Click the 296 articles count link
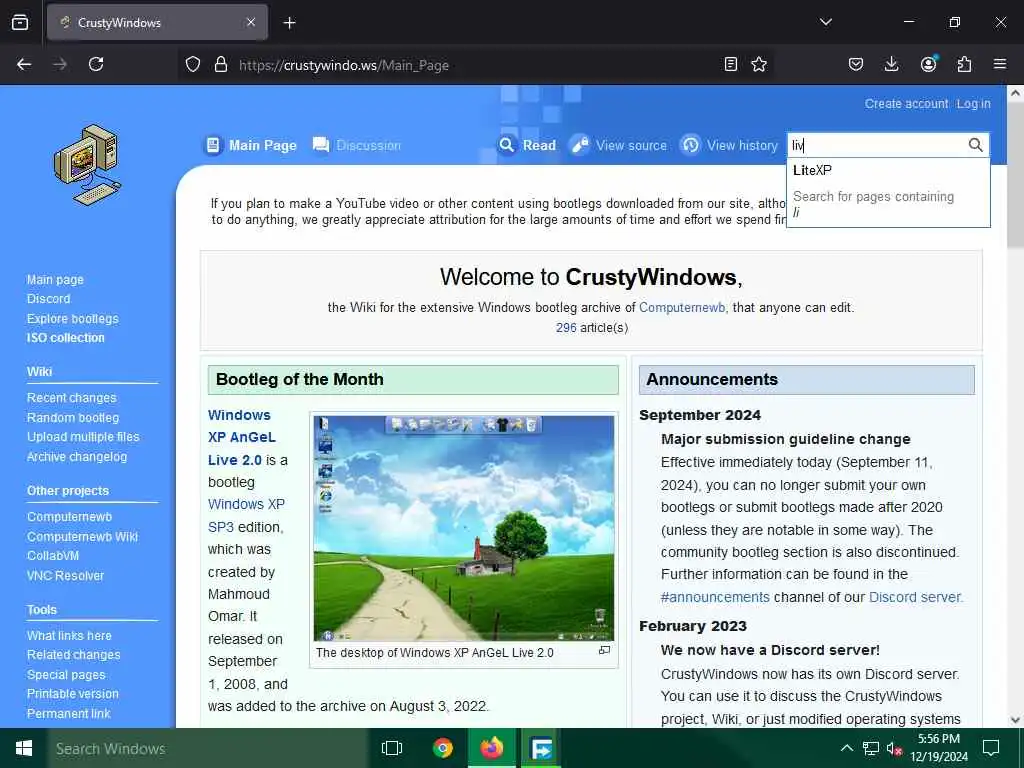Screen dimensions: 1024x768 click(566, 327)
